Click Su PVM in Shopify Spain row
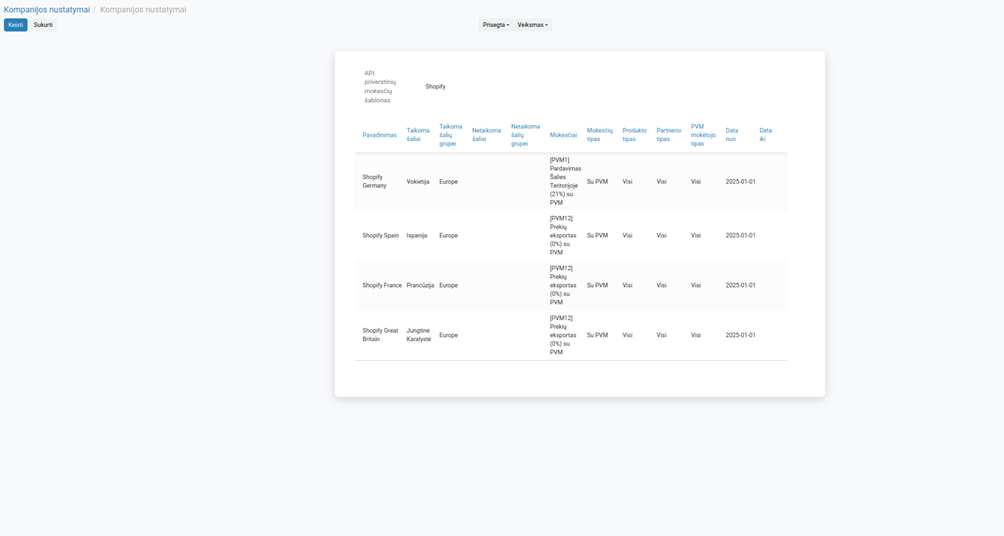The width and height of the screenshot is (1004, 536). coord(597,236)
